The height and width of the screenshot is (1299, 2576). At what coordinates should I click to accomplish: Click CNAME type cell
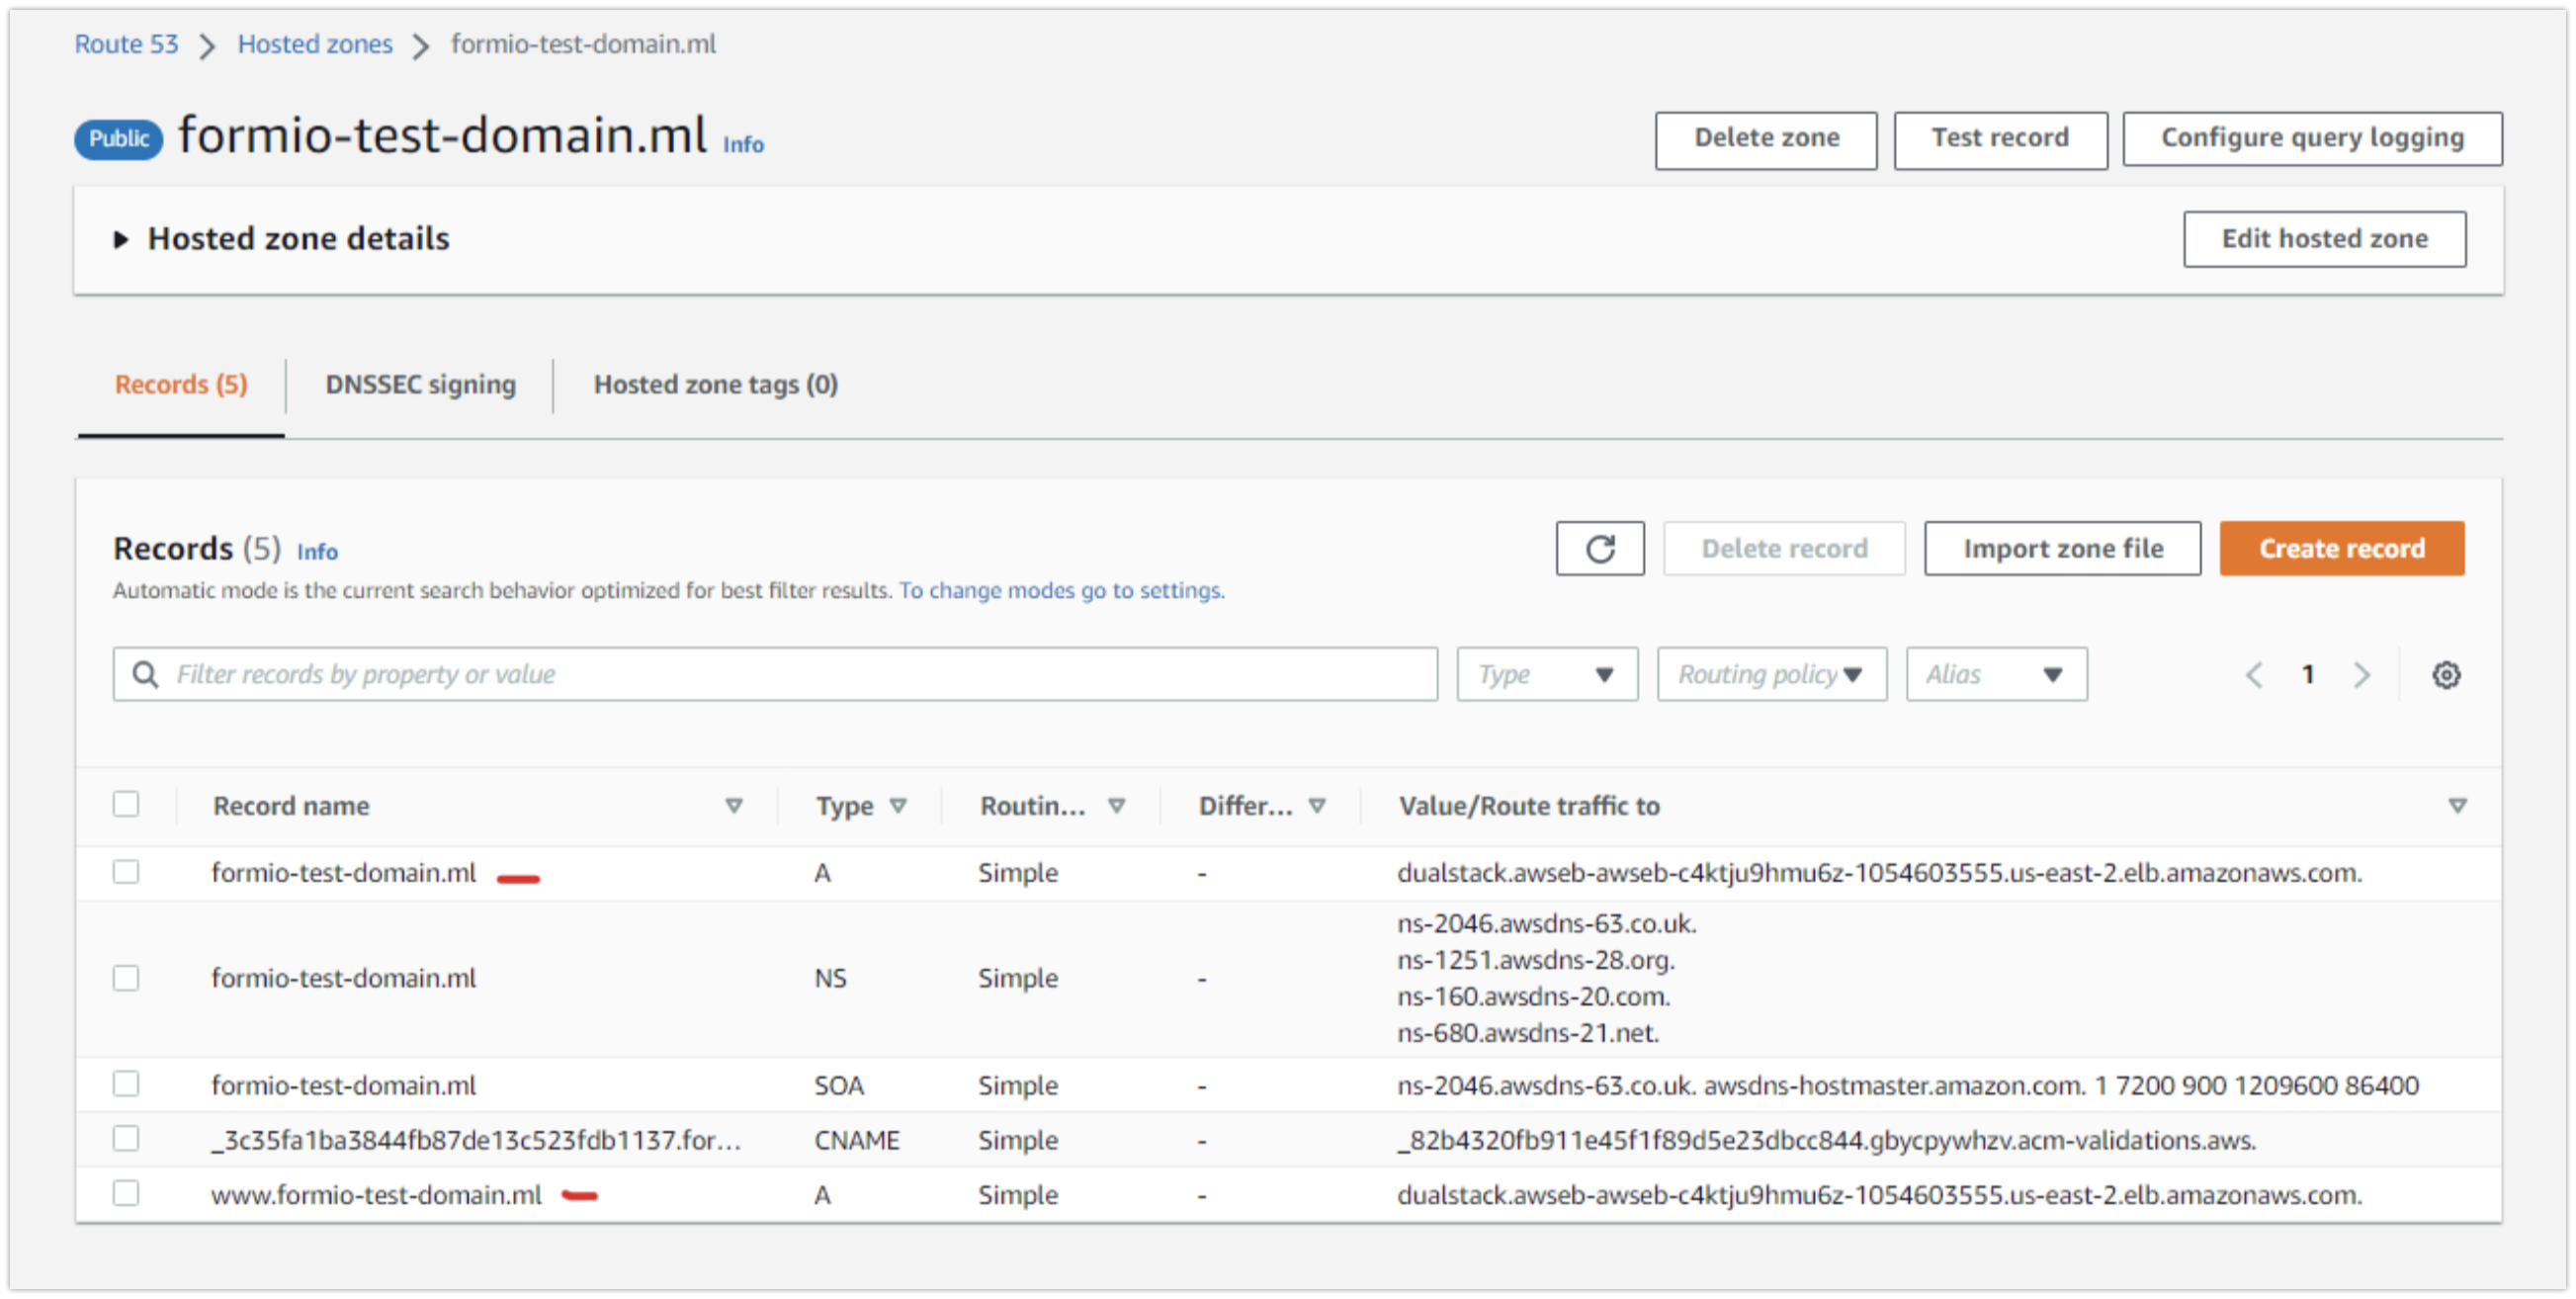pyautogui.click(x=856, y=1141)
